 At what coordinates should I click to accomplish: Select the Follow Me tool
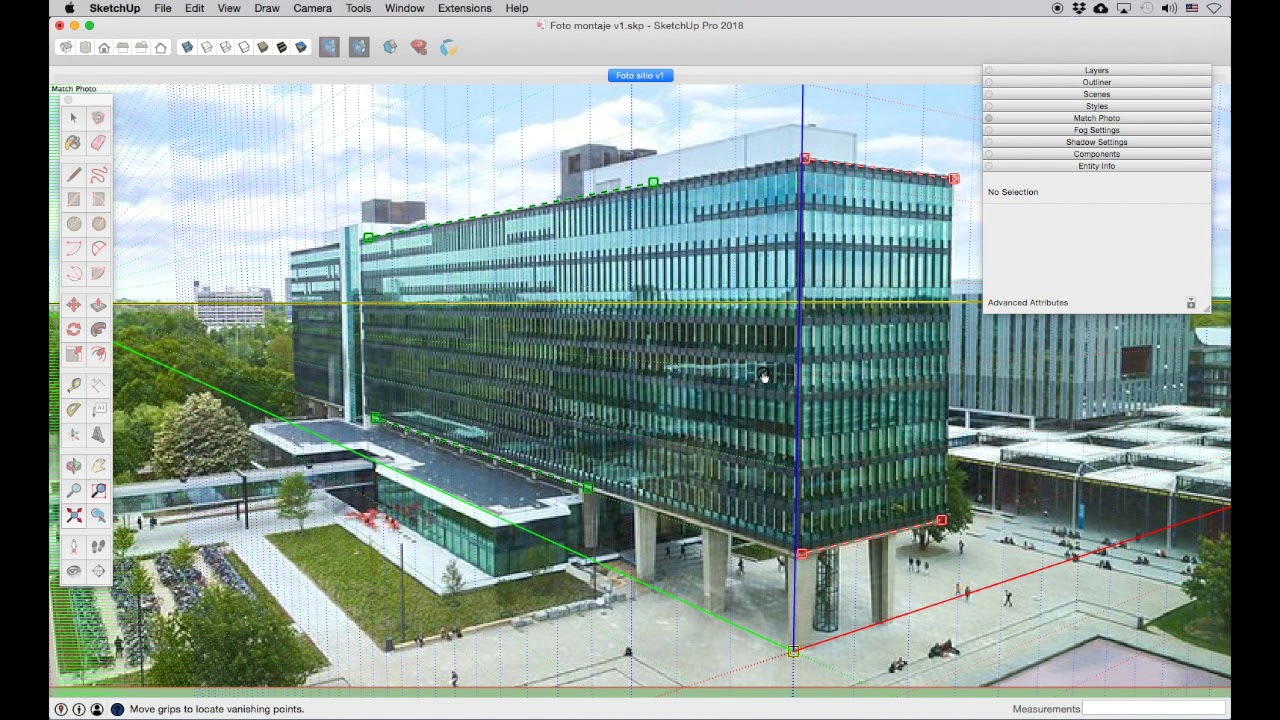(x=98, y=329)
